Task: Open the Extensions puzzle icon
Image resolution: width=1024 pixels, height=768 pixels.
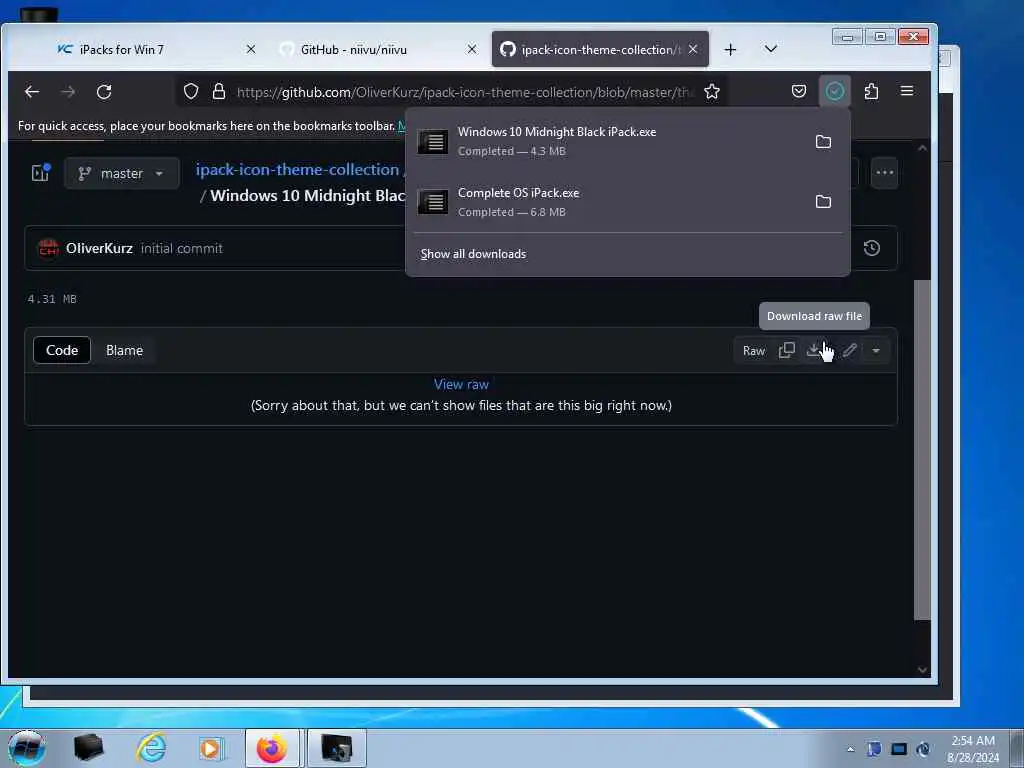Action: [871, 91]
